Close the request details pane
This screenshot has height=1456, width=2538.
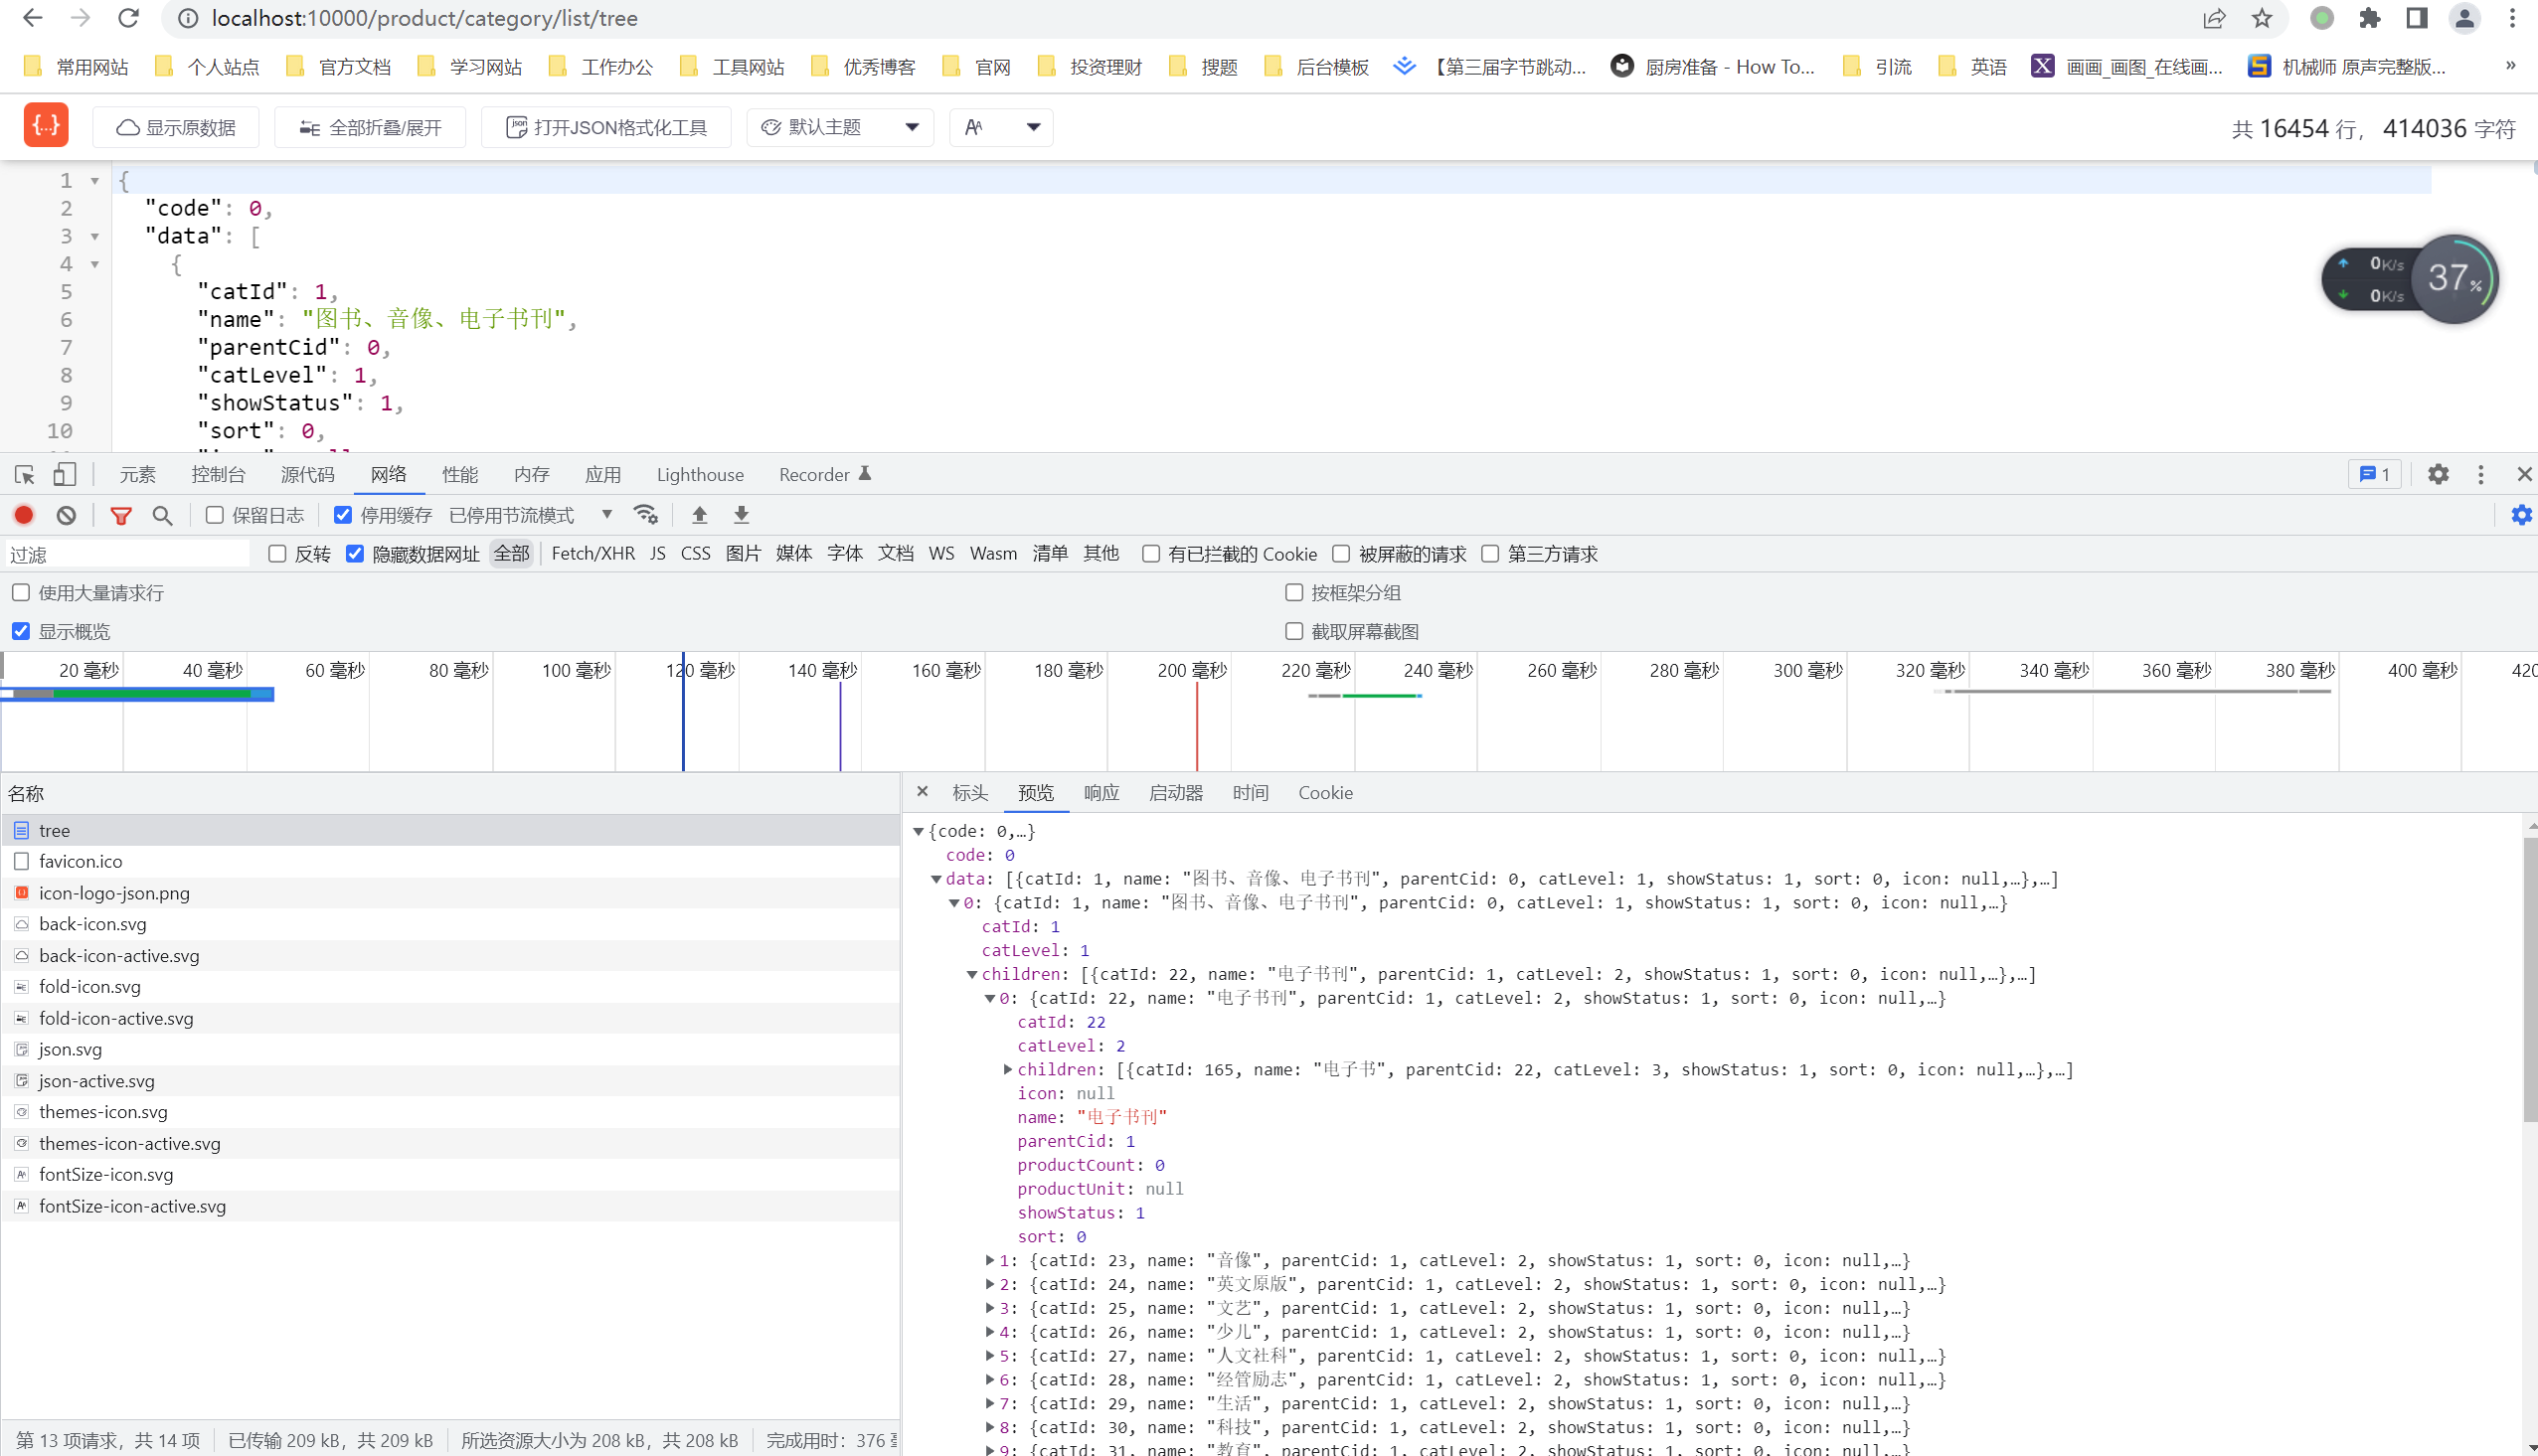click(922, 792)
